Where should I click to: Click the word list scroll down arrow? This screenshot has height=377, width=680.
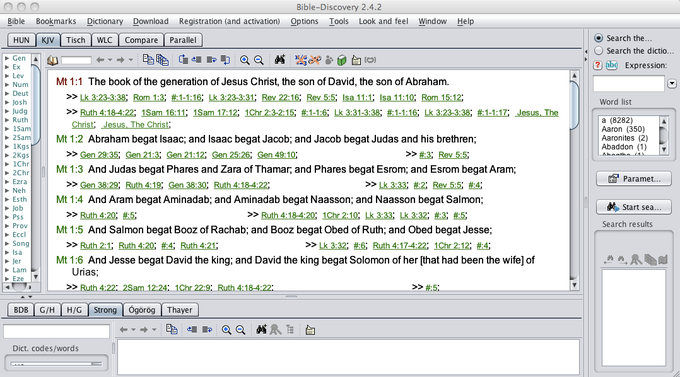coord(663,150)
